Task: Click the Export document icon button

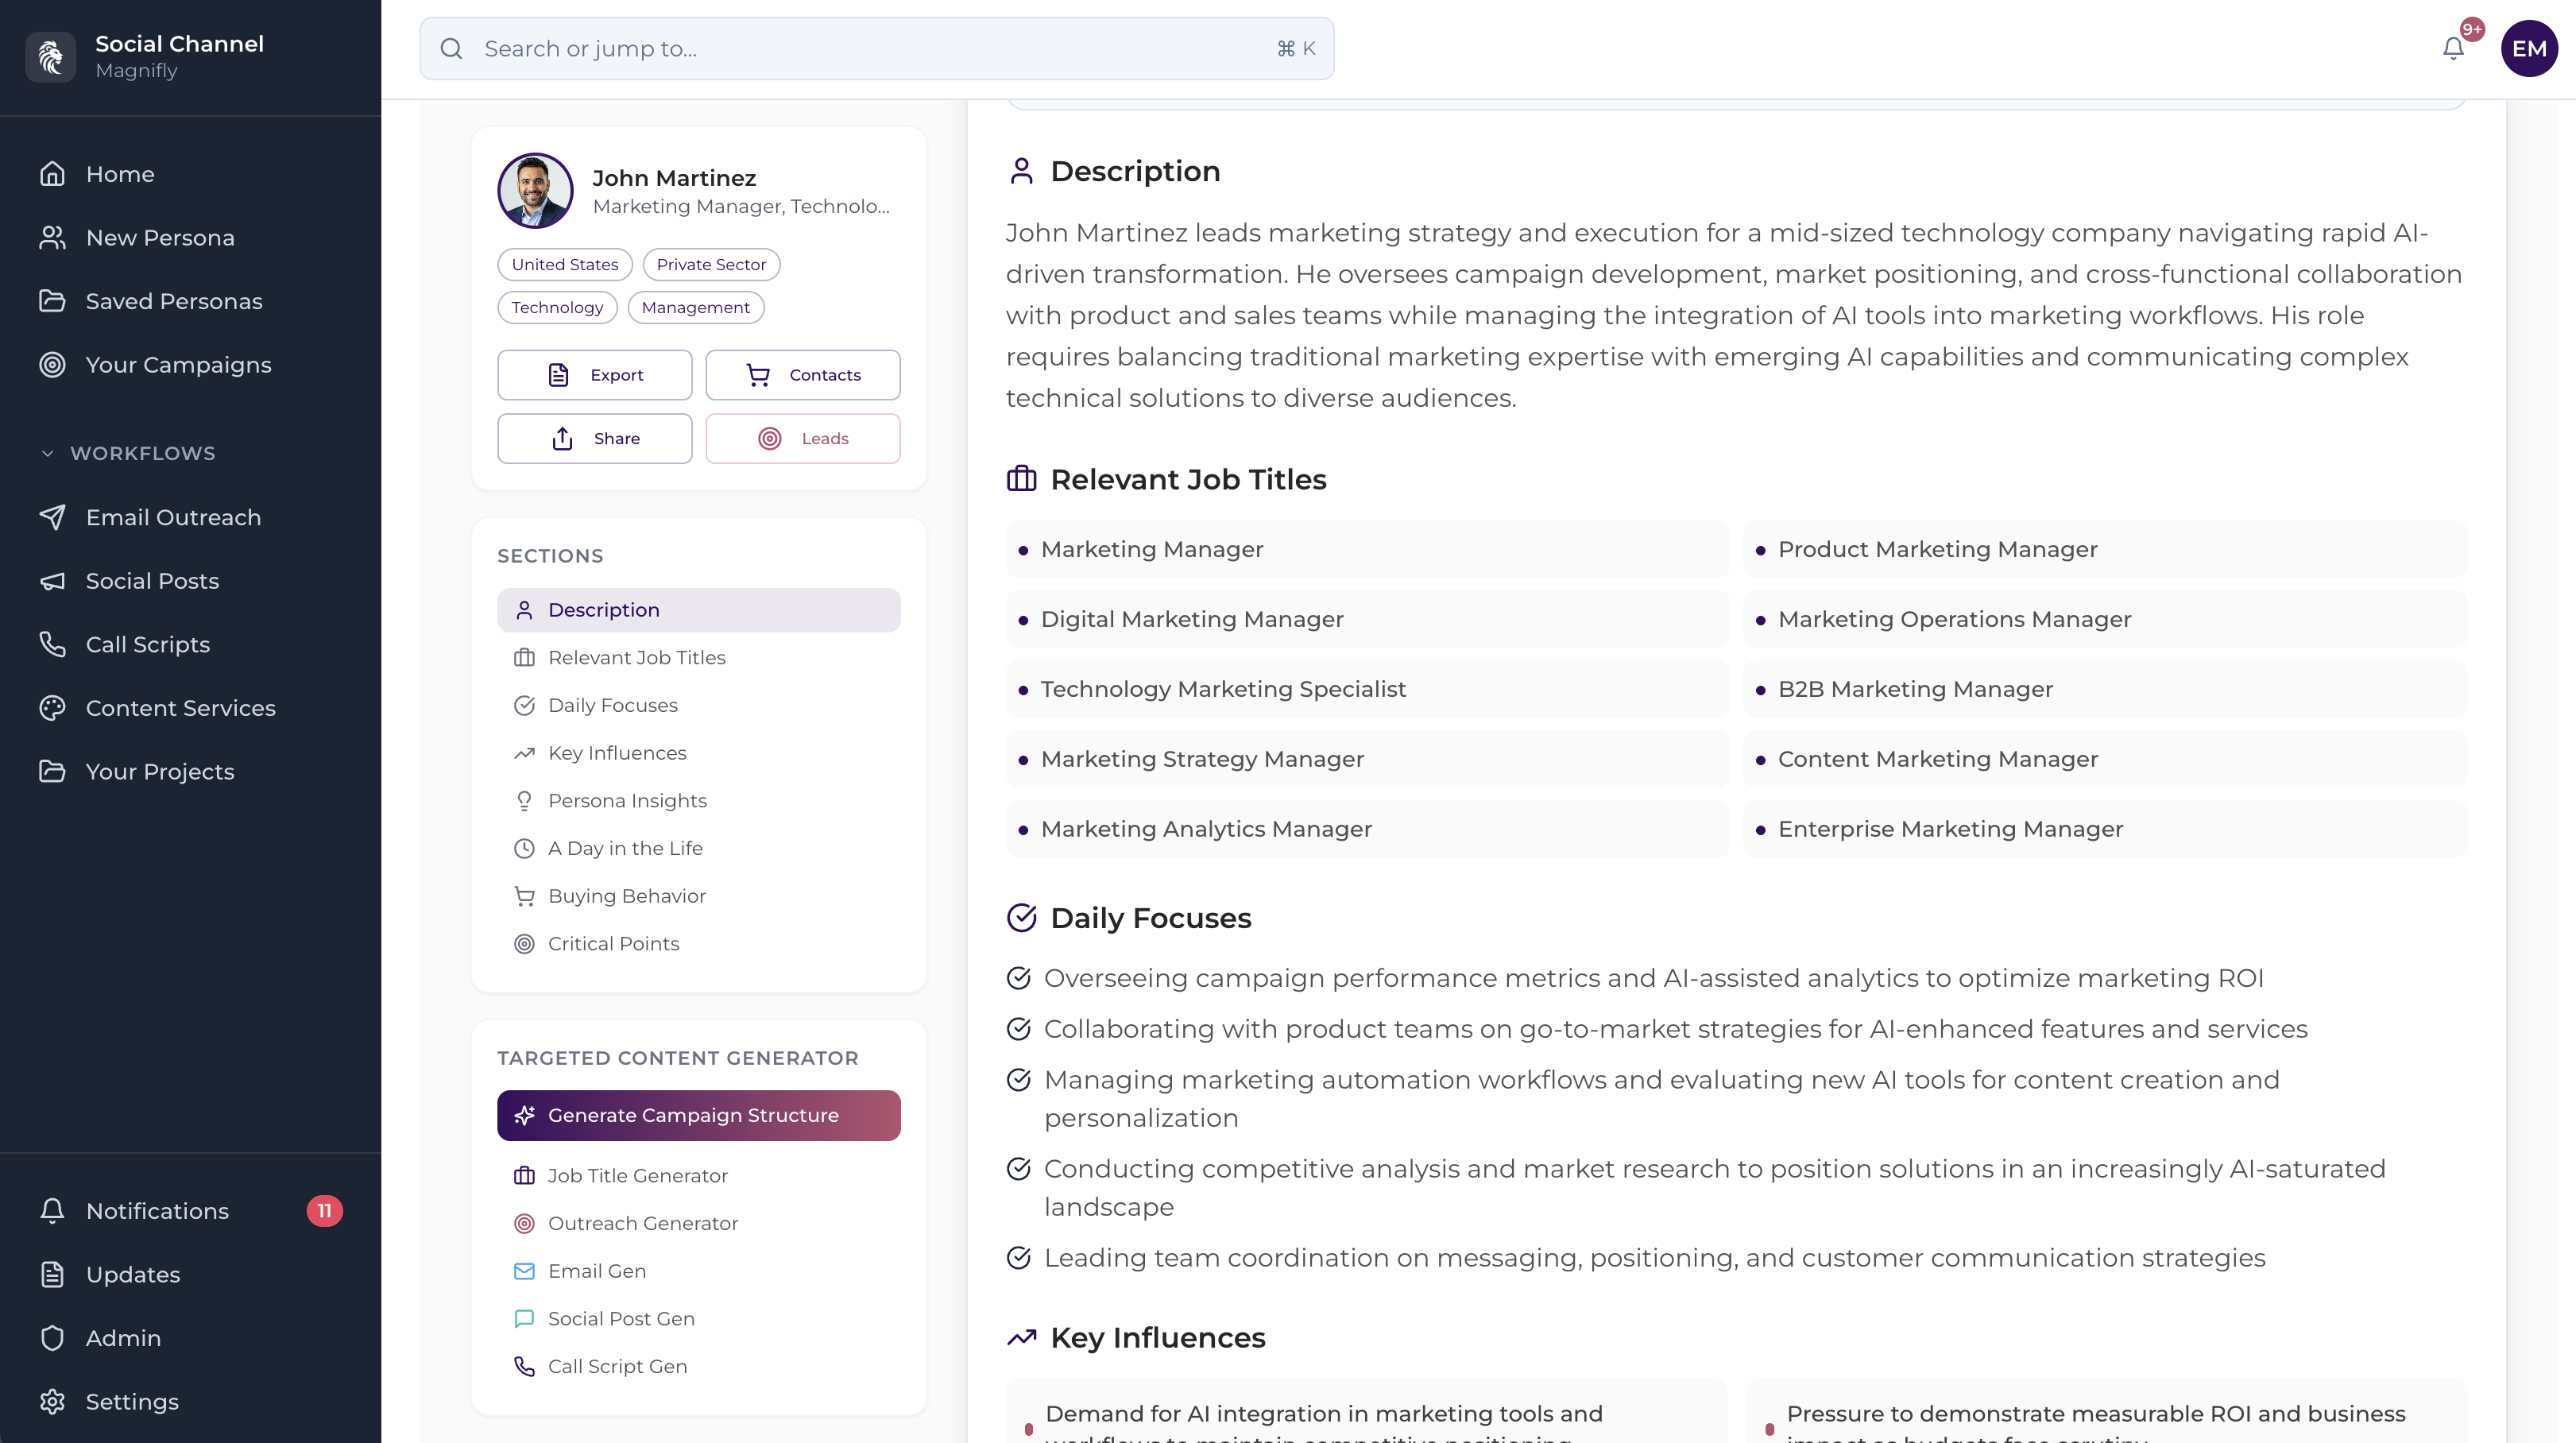Action: tap(595, 375)
